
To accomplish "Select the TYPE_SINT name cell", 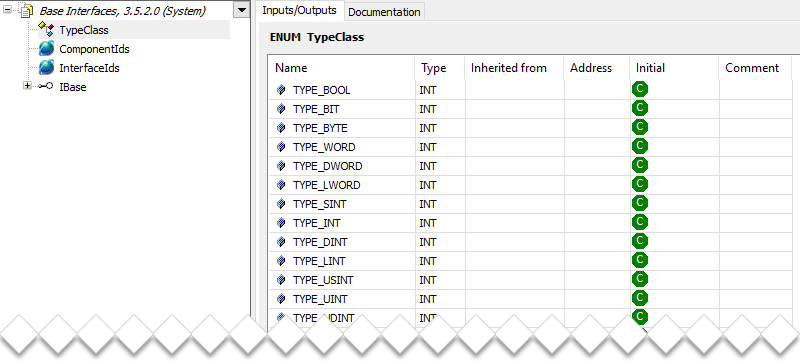I will coord(341,204).
